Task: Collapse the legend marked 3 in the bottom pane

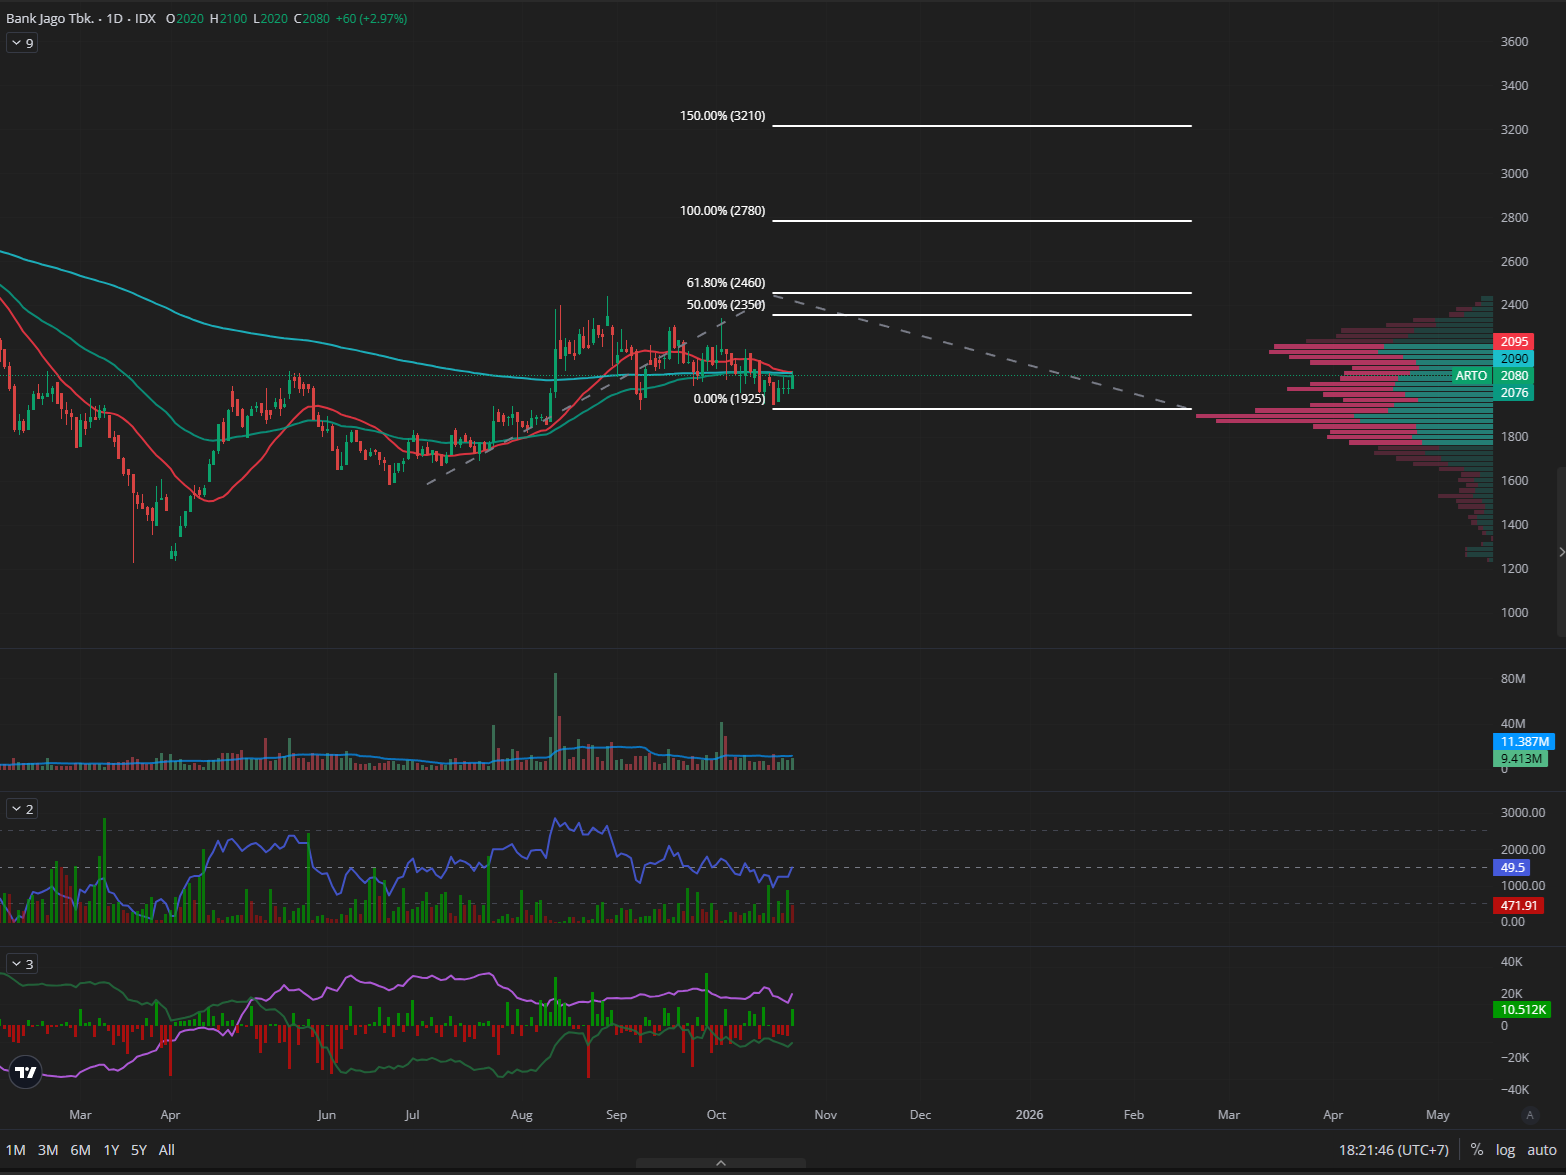Action: click(22, 964)
